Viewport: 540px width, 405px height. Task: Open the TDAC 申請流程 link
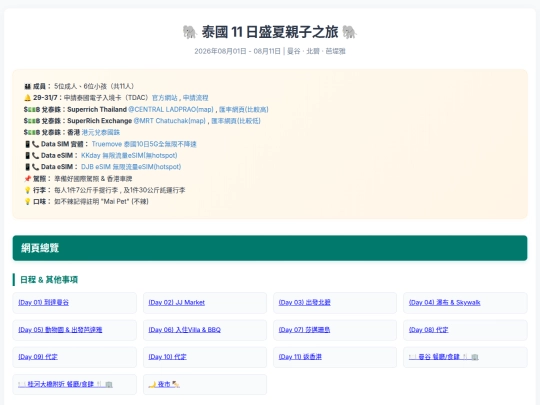click(x=195, y=98)
